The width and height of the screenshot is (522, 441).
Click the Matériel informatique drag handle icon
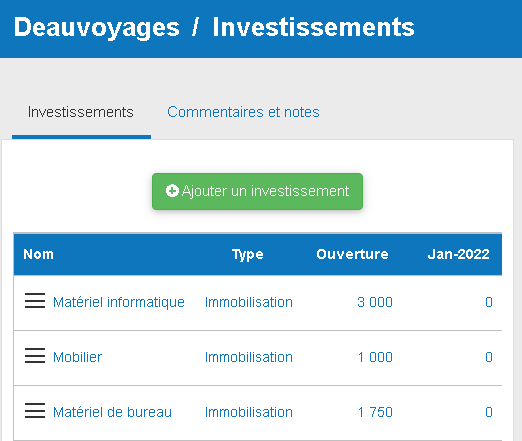pyautogui.click(x=35, y=301)
